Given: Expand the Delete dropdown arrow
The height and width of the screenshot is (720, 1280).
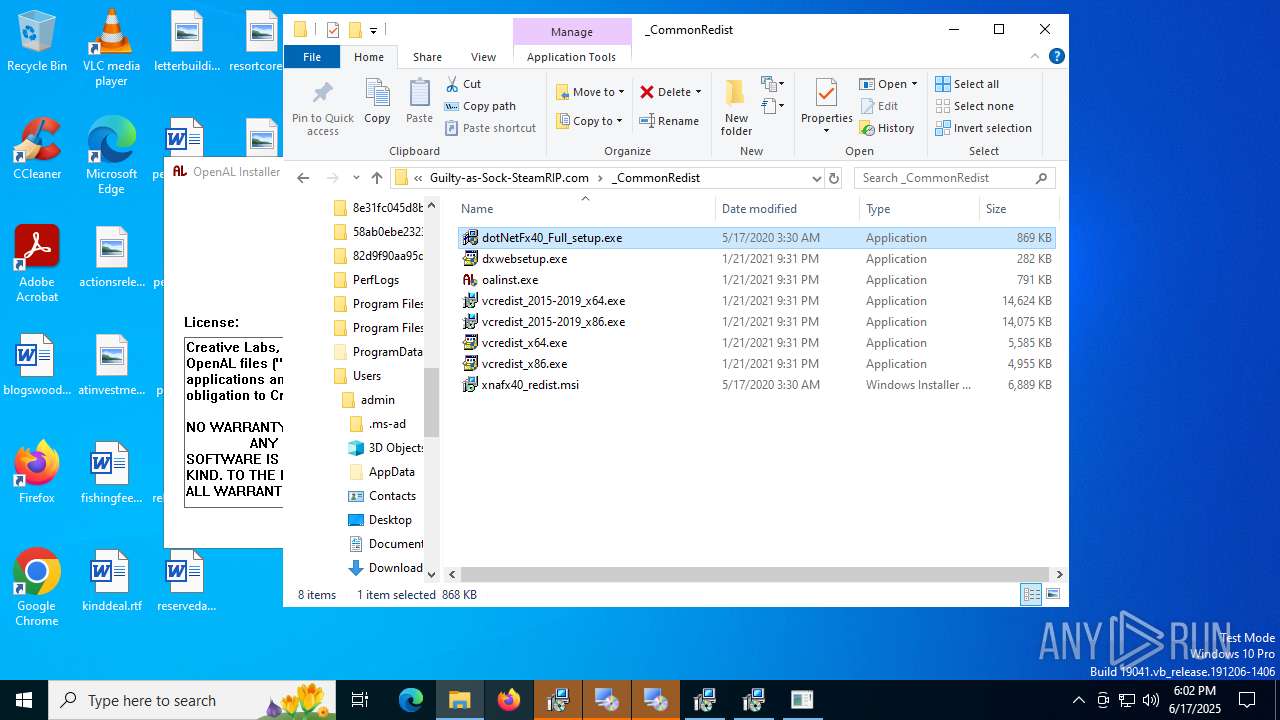Looking at the screenshot, I should pyautogui.click(x=698, y=92).
